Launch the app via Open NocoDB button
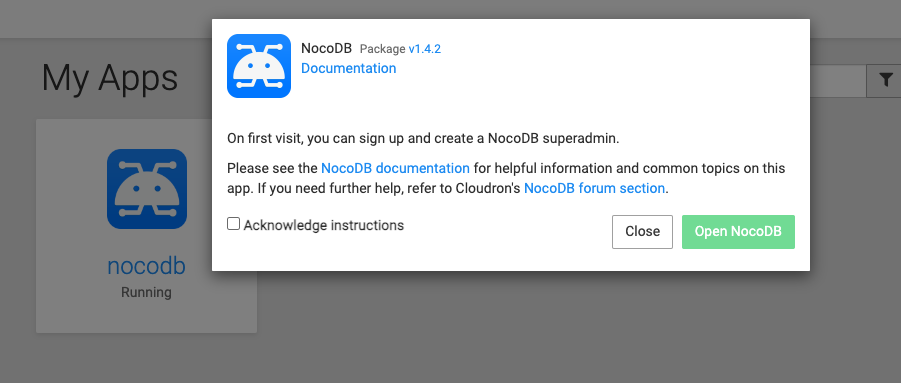This screenshot has width=901, height=383. (x=738, y=232)
